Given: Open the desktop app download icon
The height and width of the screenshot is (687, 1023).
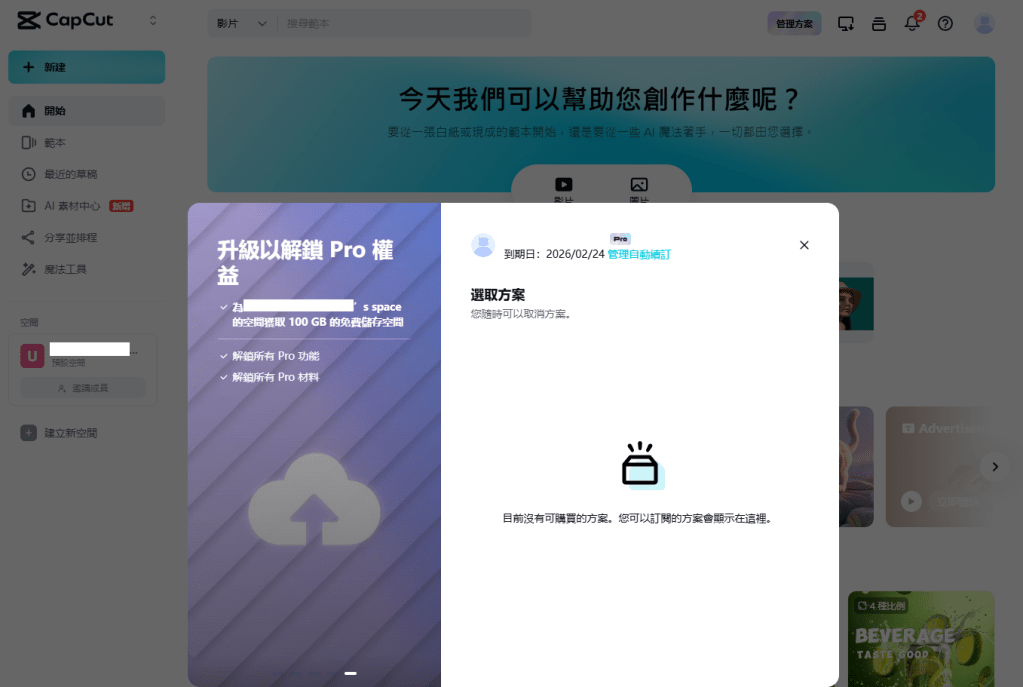Looking at the screenshot, I should pyautogui.click(x=846, y=23).
